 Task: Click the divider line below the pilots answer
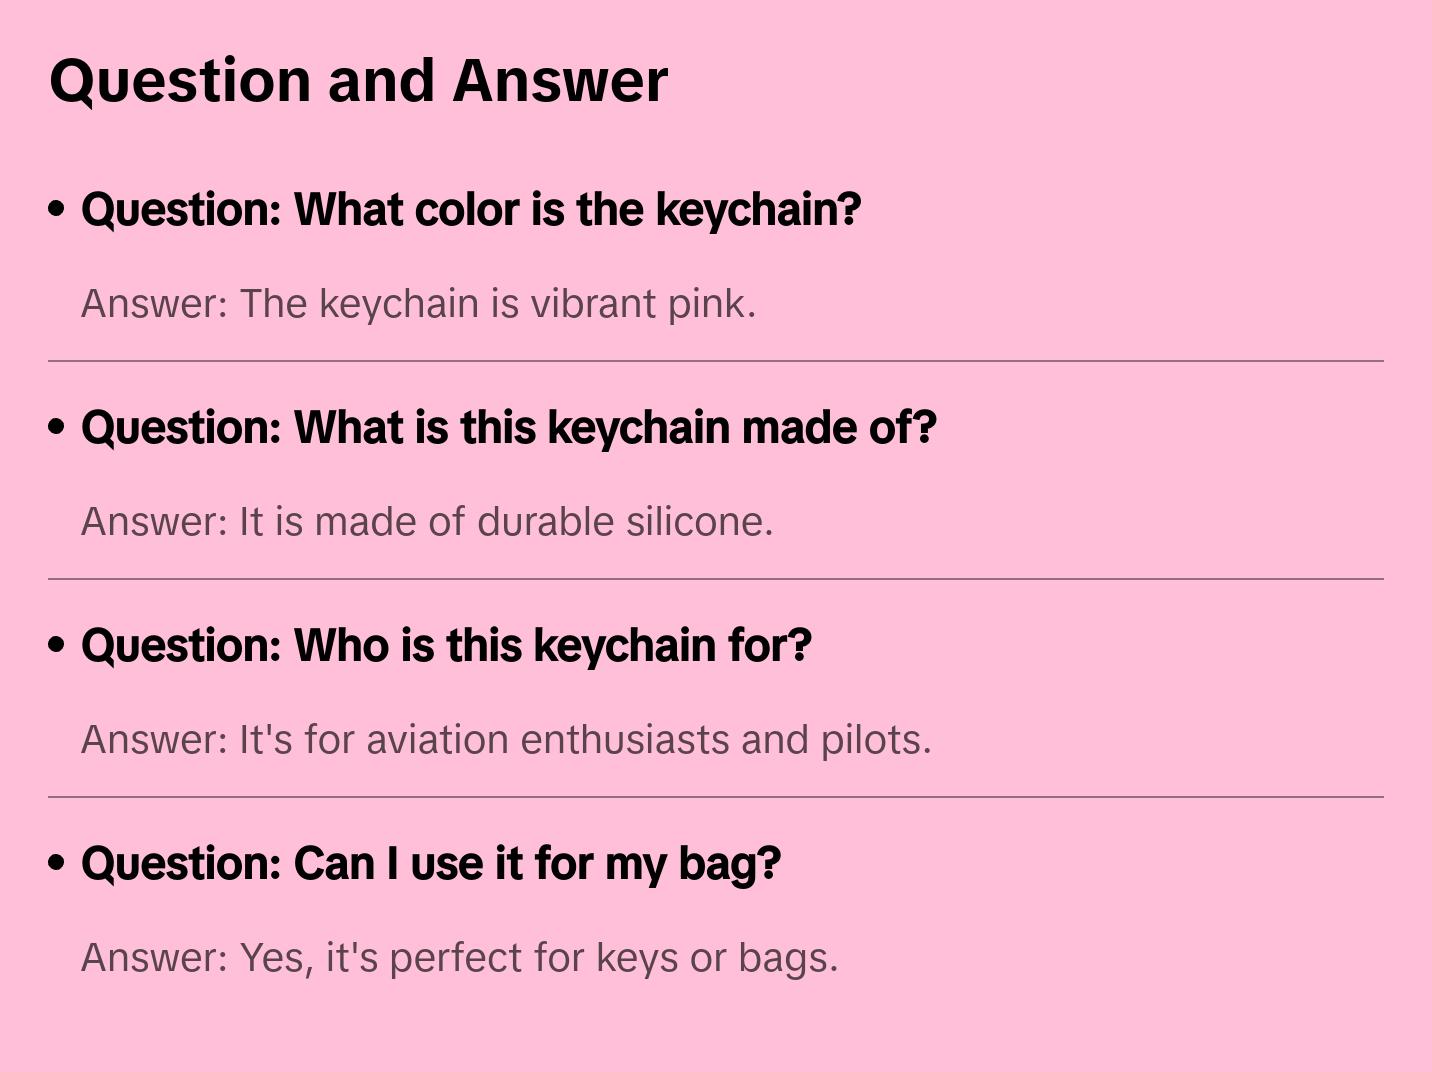coord(716,797)
